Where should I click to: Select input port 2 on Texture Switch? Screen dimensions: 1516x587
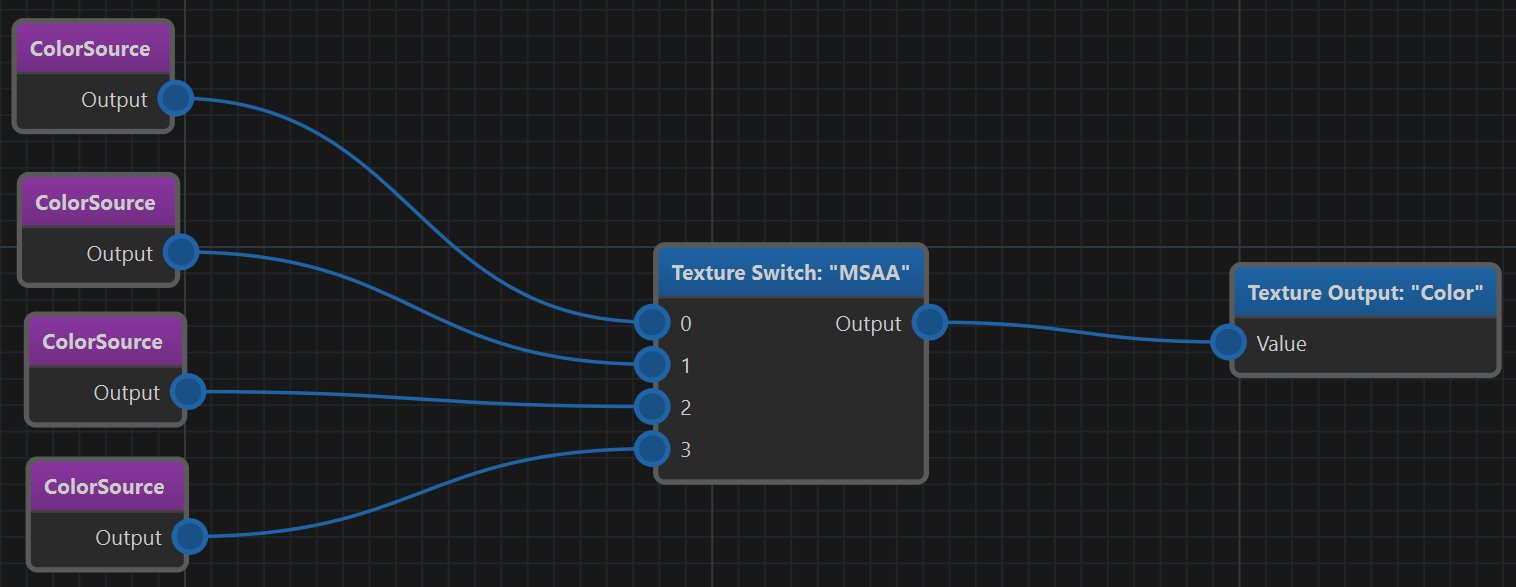point(652,406)
